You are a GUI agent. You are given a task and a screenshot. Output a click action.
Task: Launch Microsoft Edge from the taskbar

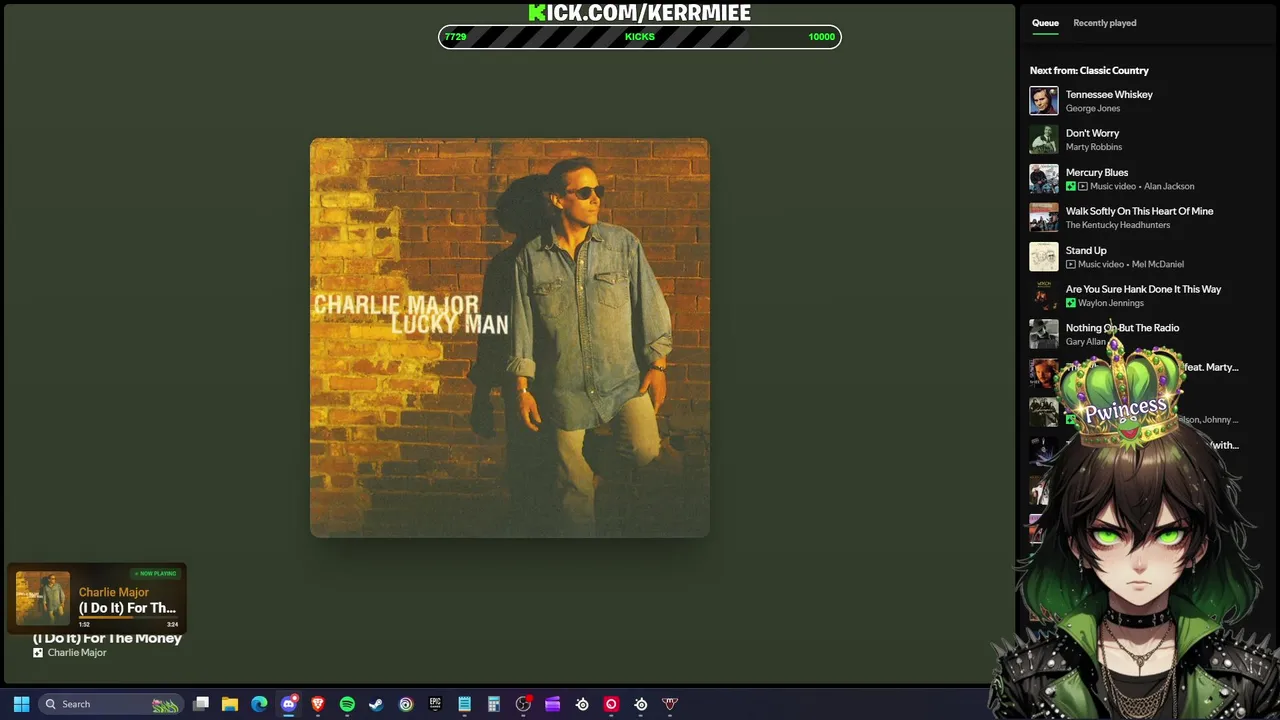[259, 704]
